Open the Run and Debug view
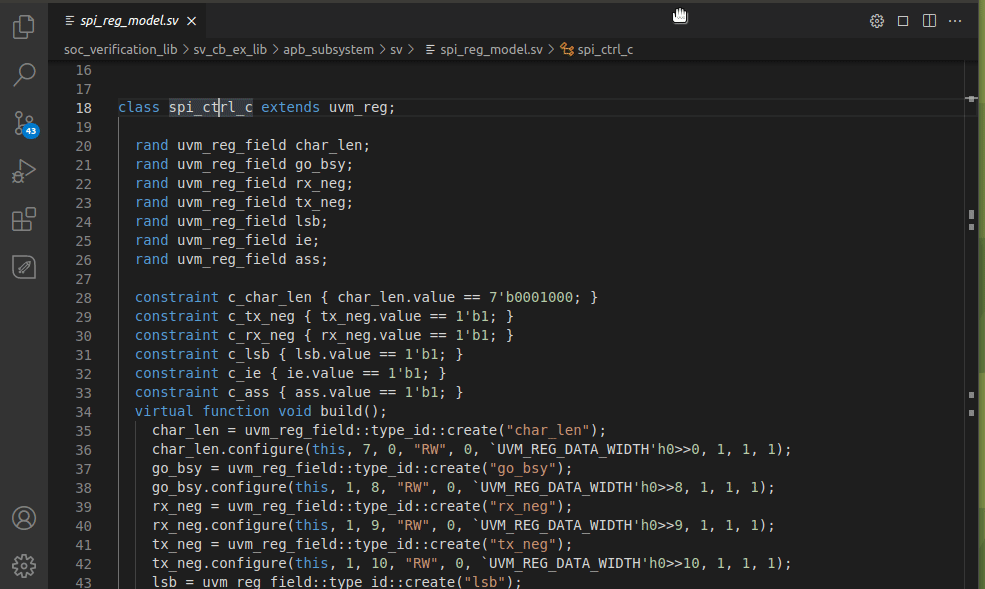The height and width of the screenshot is (589, 985). pyautogui.click(x=23, y=170)
